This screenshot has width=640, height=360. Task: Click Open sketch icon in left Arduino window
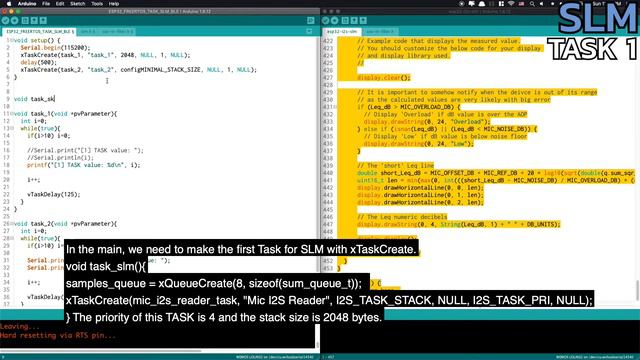click(34, 20)
